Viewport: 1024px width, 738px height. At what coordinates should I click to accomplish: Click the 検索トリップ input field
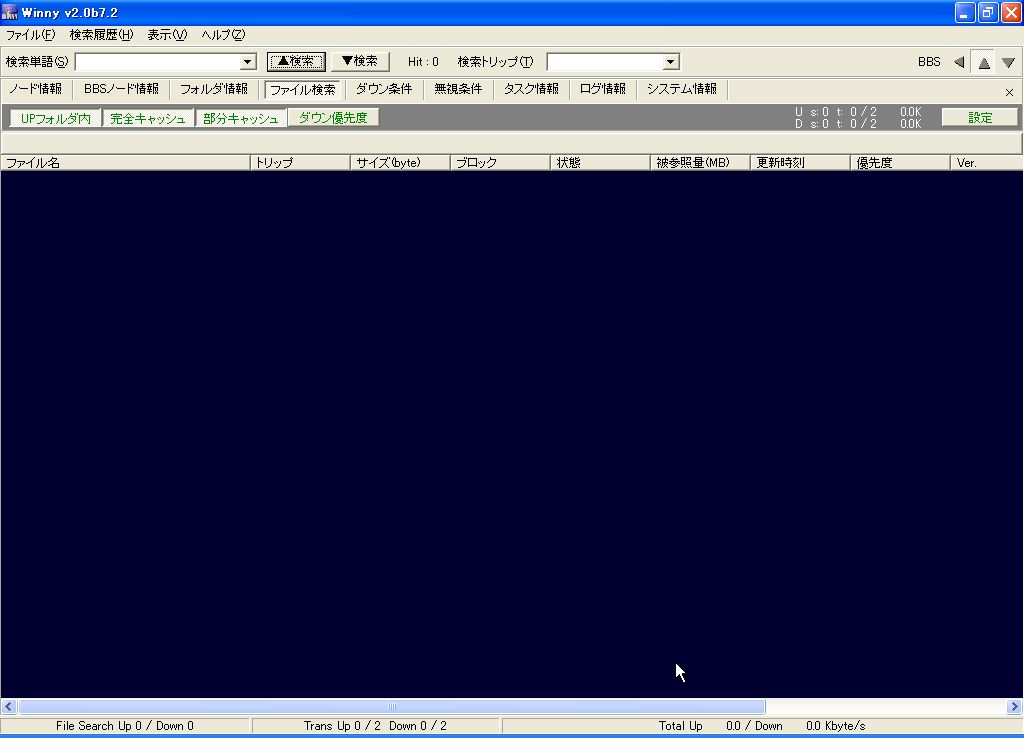tap(605, 62)
